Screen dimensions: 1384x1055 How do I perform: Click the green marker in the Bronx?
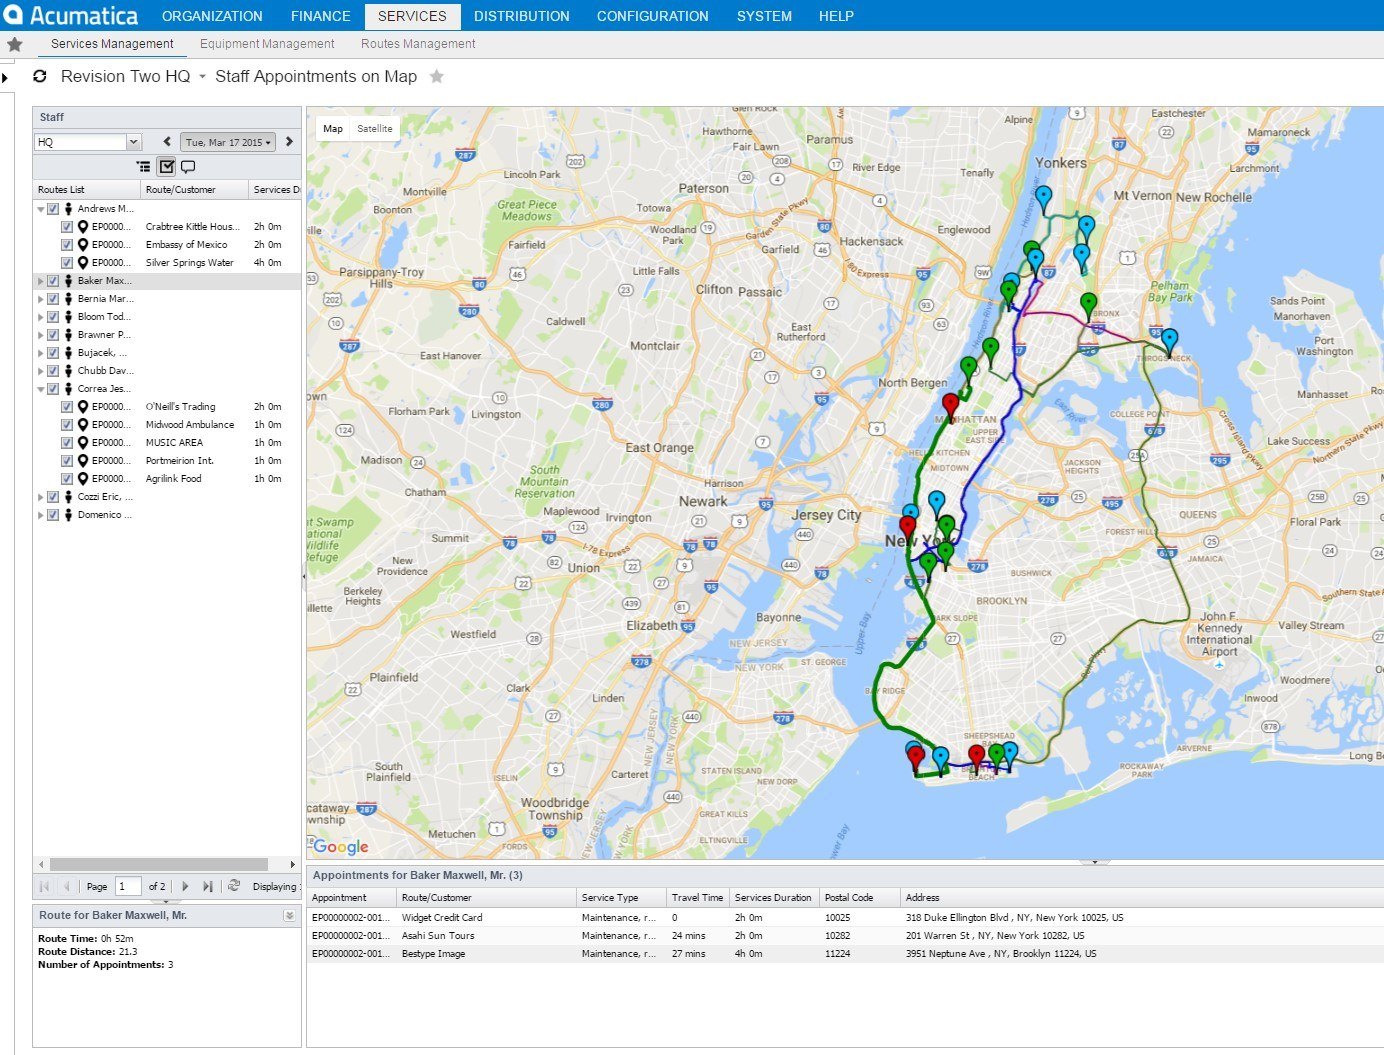[x=1089, y=305]
